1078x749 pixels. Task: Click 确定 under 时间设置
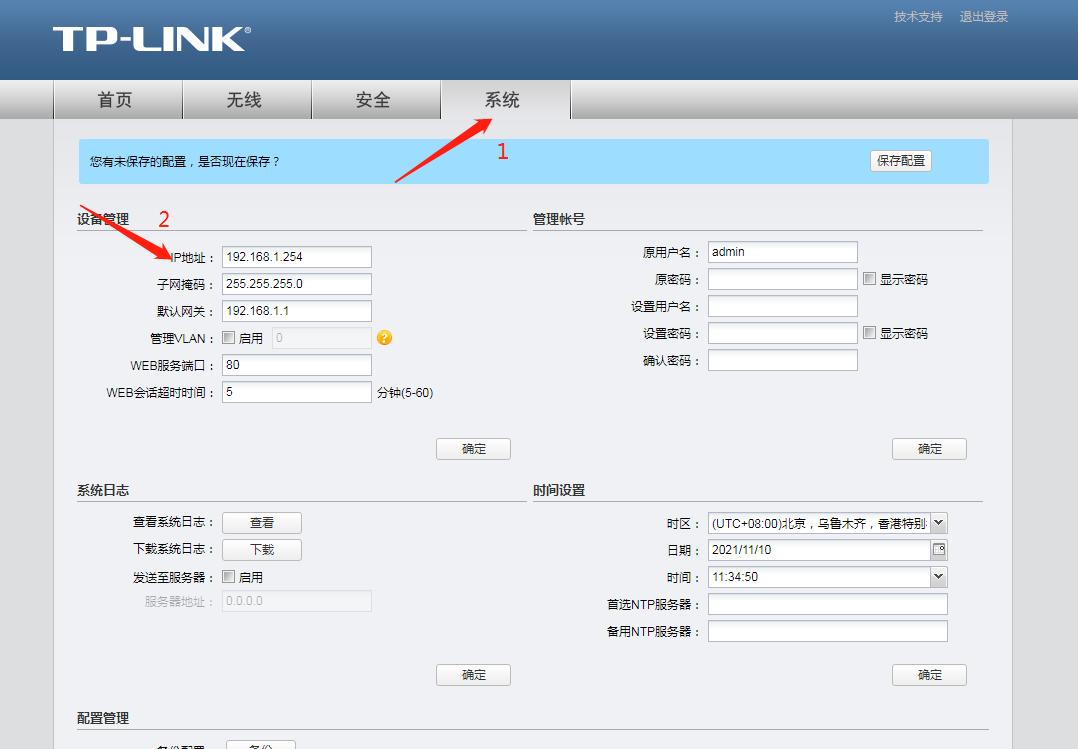click(929, 674)
